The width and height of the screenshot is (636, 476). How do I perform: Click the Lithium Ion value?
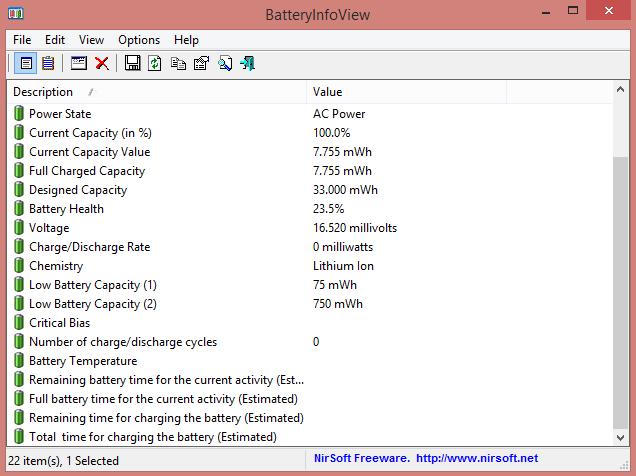pos(343,266)
